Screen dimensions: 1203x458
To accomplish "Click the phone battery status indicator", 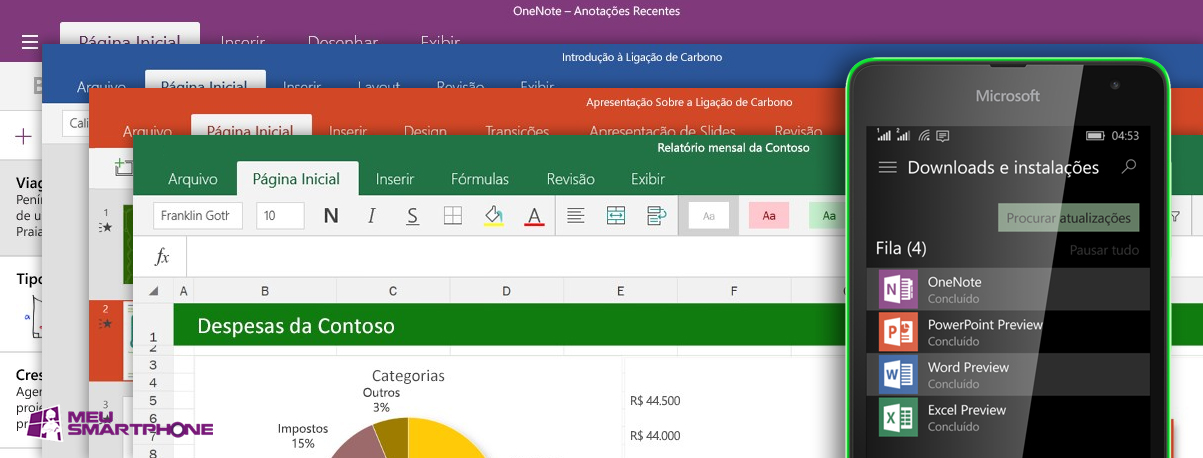I will point(1096,135).
